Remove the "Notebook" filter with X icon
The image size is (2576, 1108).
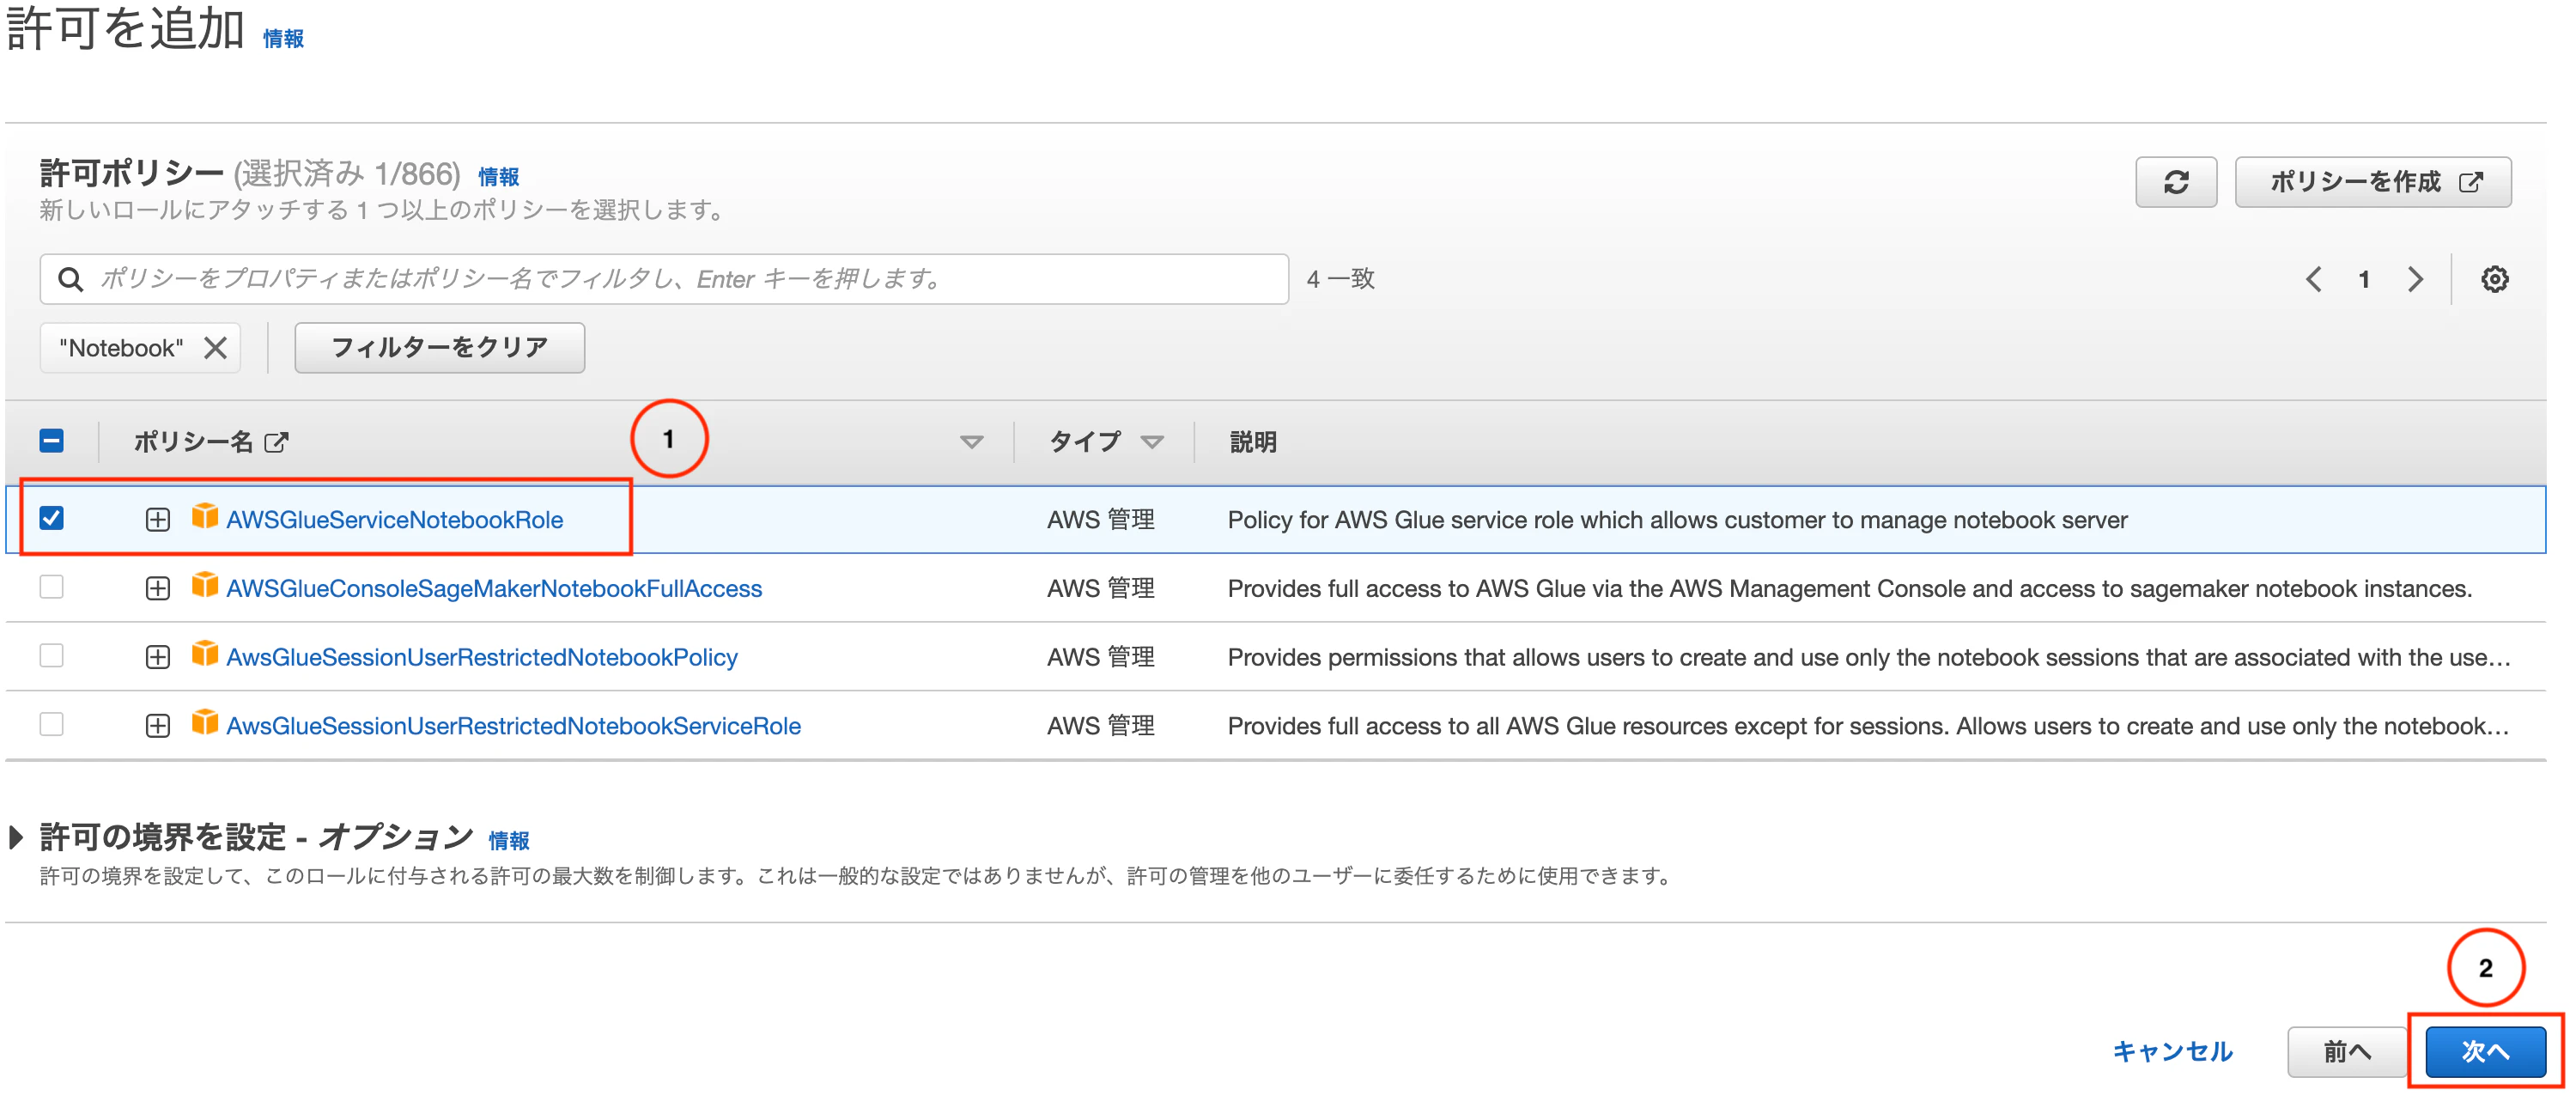[x=215, y=348]
